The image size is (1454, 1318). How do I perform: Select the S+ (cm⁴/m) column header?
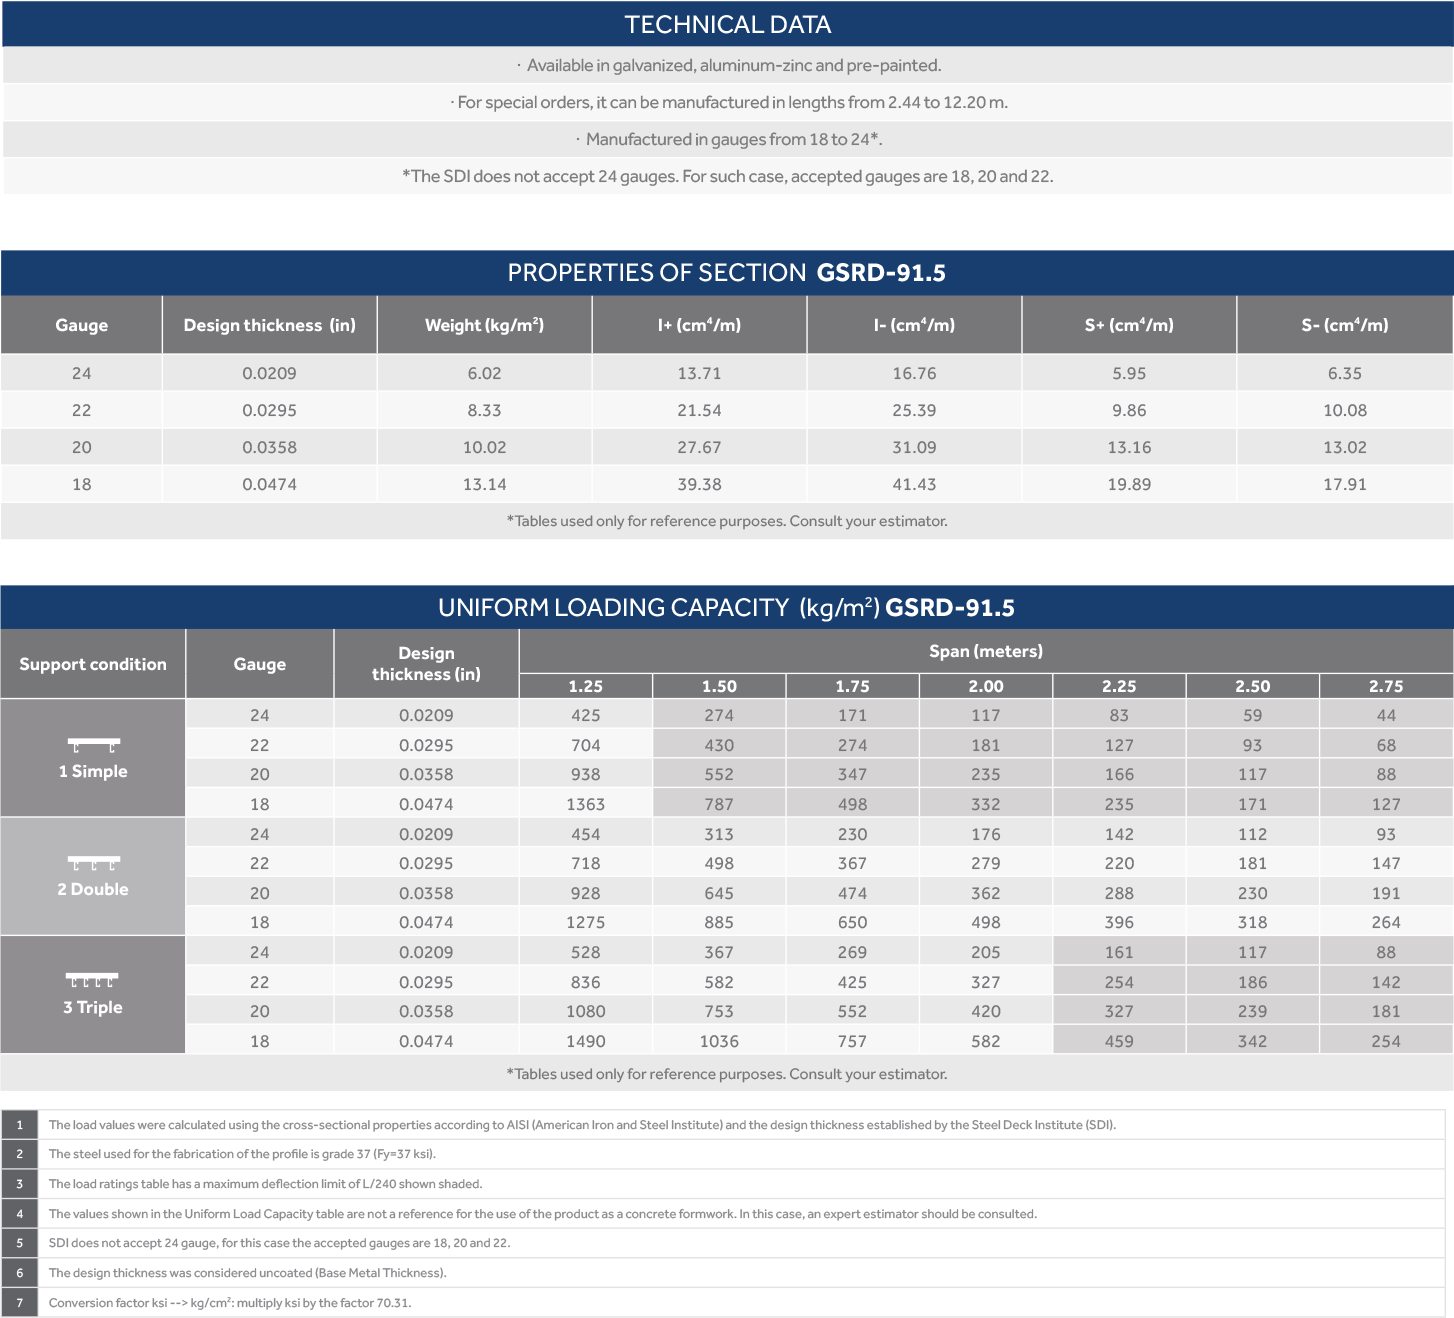[x=1129, y=325]
